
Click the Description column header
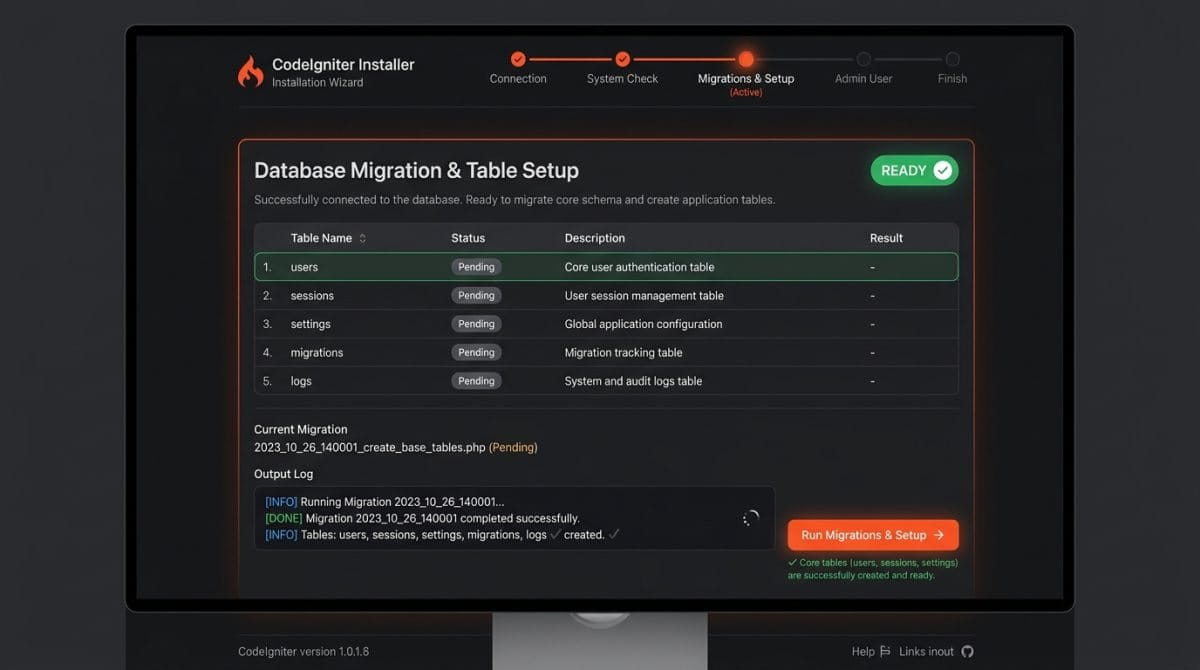pos(595,238)
